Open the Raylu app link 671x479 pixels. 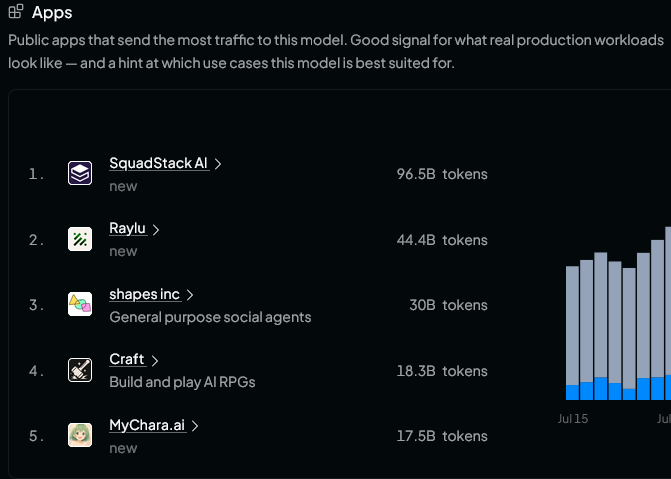click(x=127, y=229)
